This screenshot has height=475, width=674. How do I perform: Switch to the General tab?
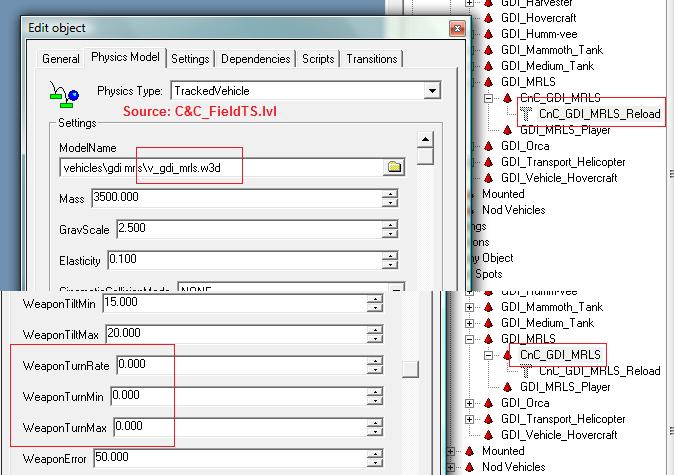point(60,59)
